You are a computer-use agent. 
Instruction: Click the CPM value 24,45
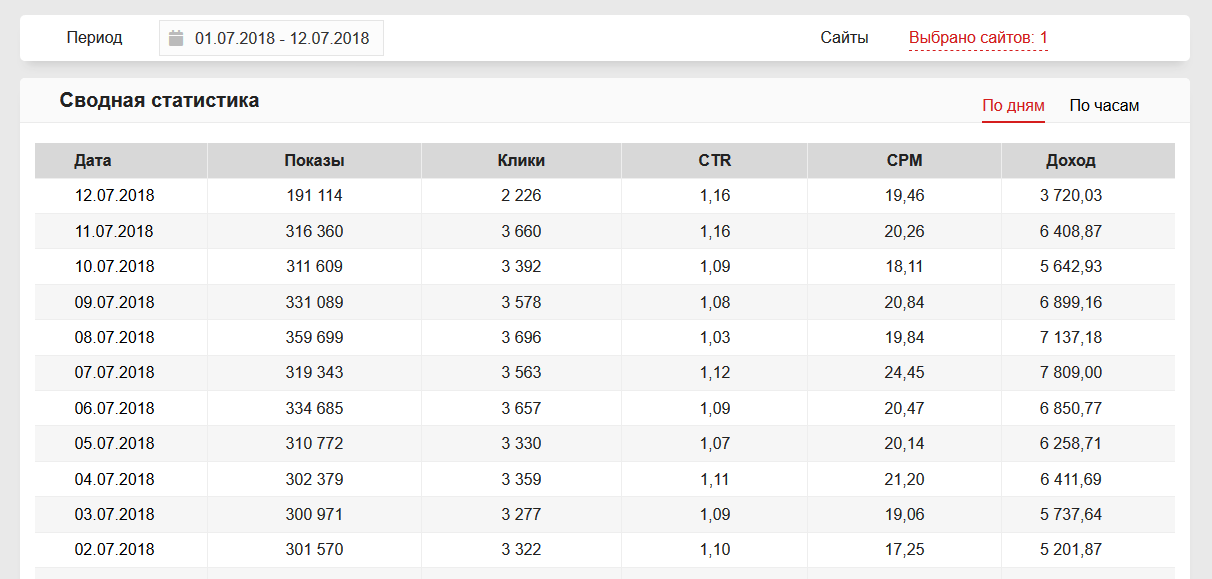click(x=904, y=372)
